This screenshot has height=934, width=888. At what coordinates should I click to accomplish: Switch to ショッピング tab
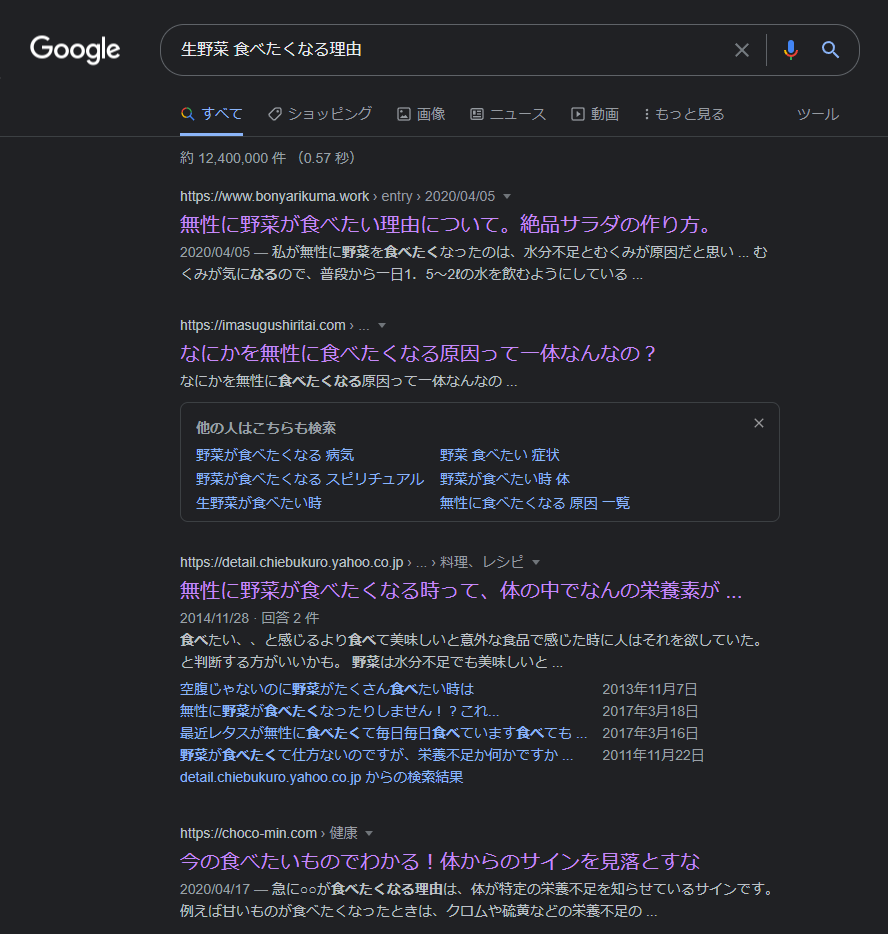320,114
